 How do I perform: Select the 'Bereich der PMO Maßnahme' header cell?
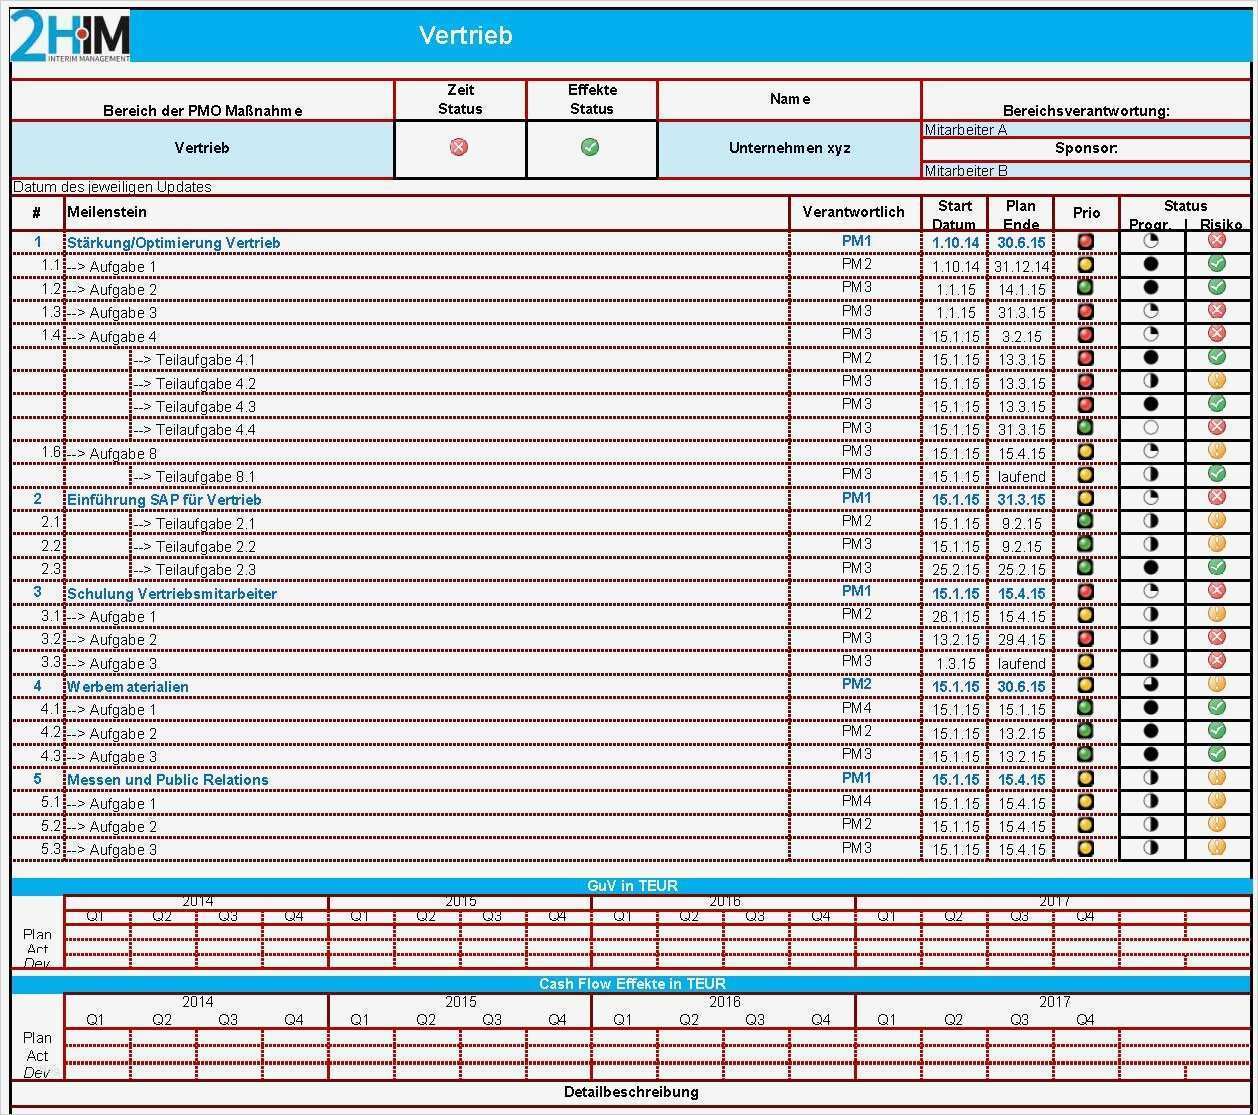tap(203, 101)
